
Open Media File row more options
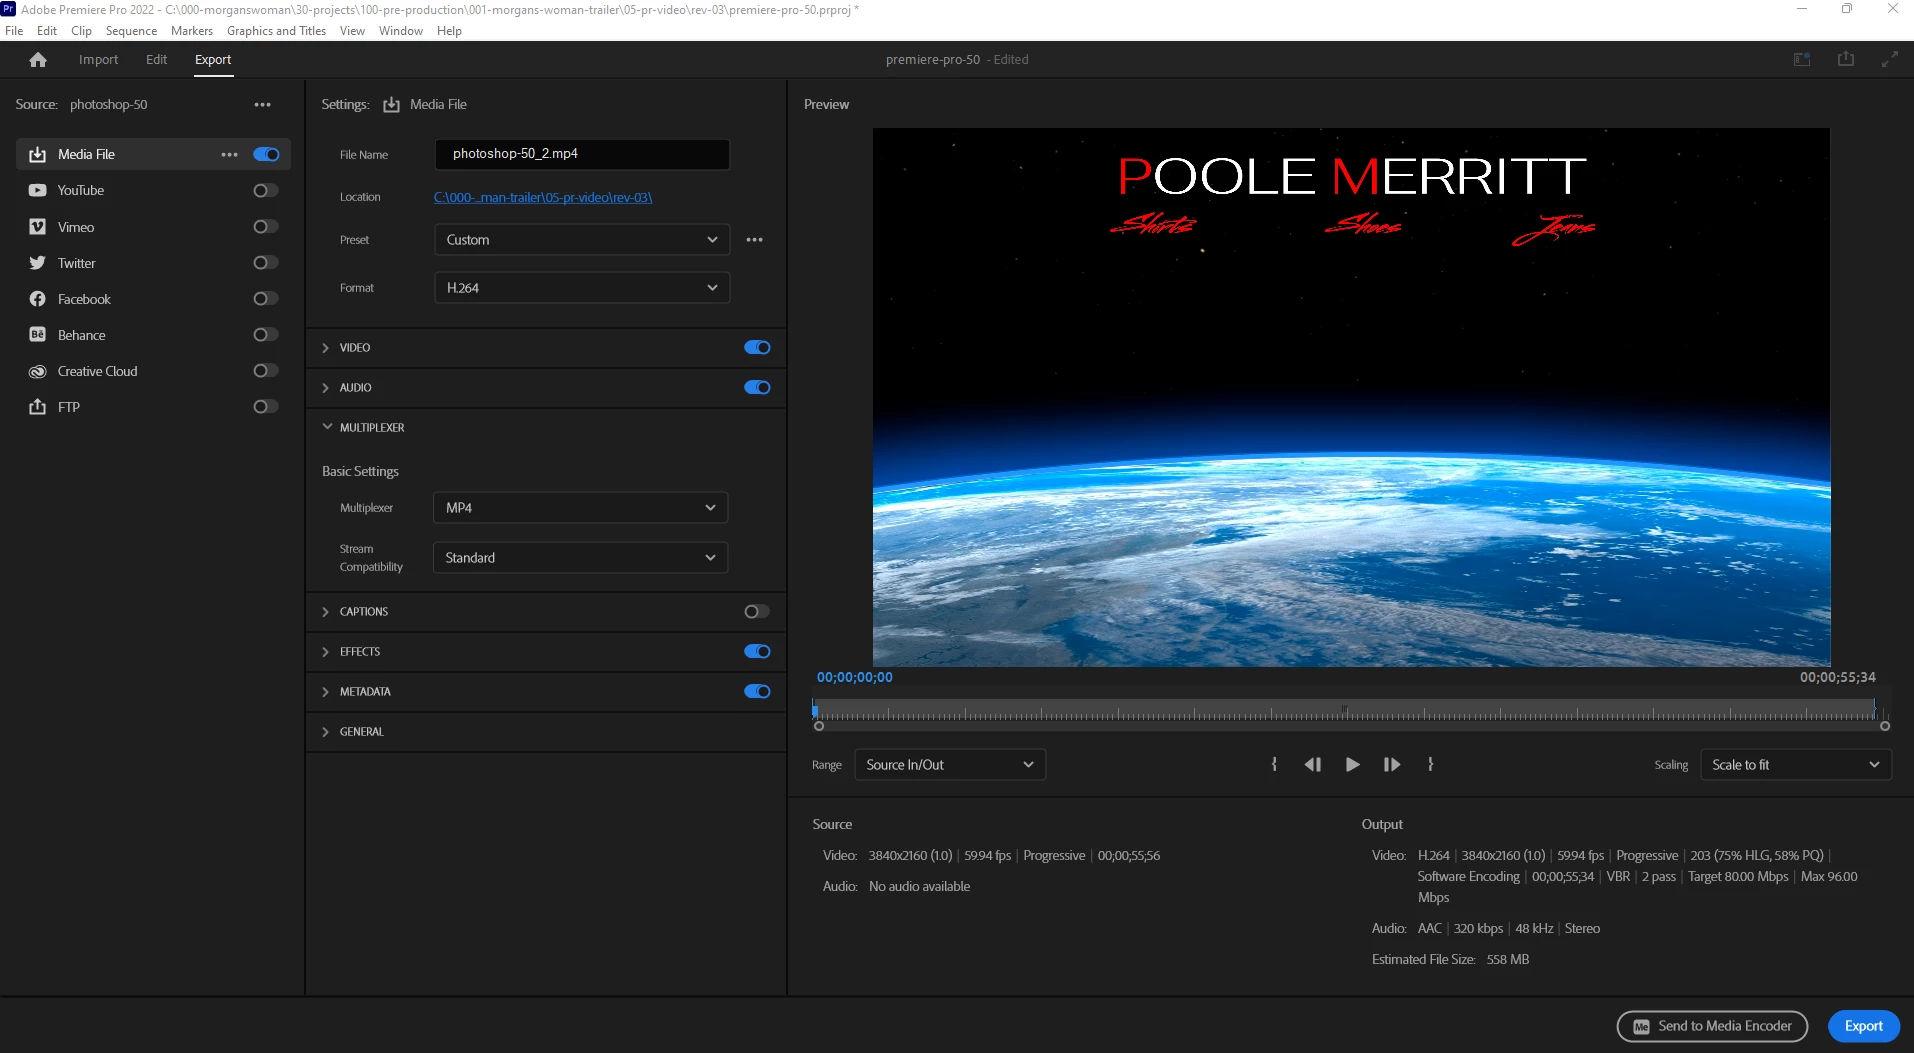[x=229, y=154]
